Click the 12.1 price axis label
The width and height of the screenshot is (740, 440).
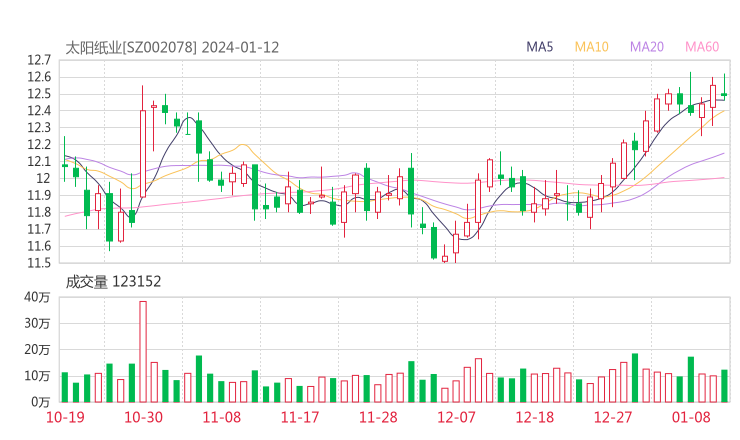click(x=39, y=161)
